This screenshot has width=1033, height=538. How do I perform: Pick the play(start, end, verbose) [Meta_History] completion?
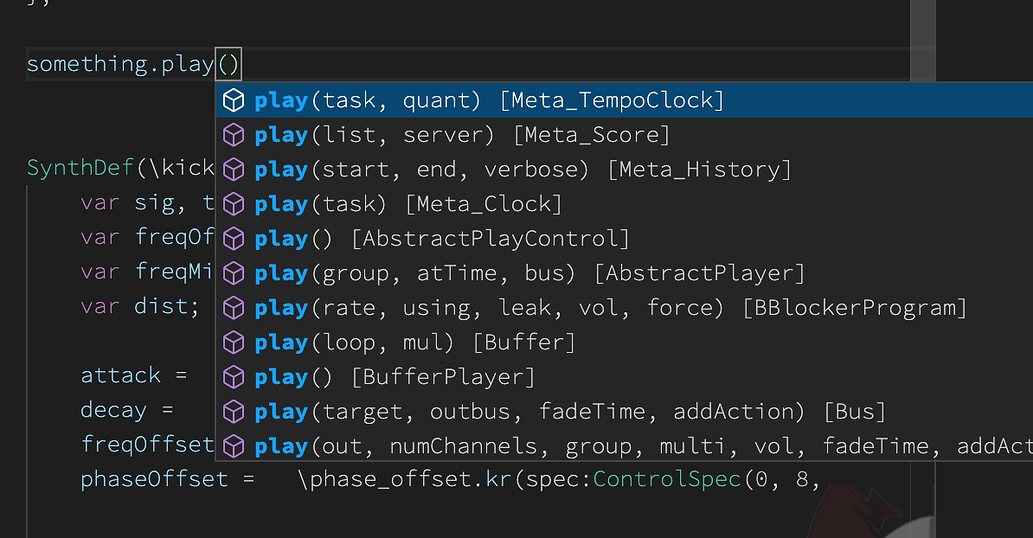click(x=625, y=170)
